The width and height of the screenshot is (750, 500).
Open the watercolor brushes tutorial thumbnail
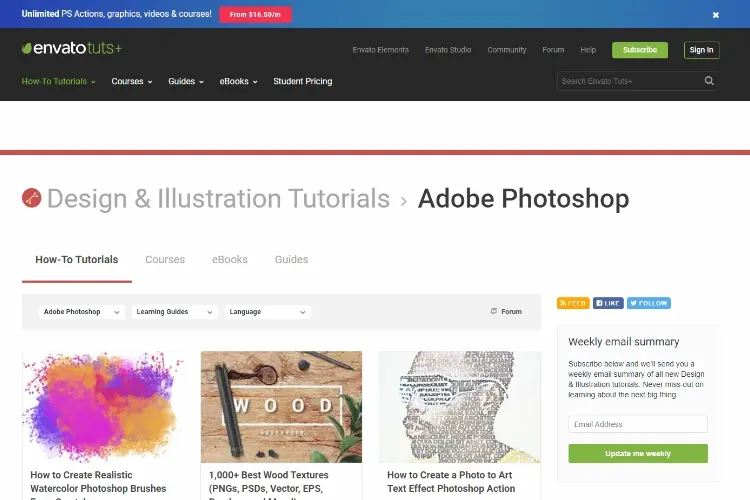coord(103,407)
